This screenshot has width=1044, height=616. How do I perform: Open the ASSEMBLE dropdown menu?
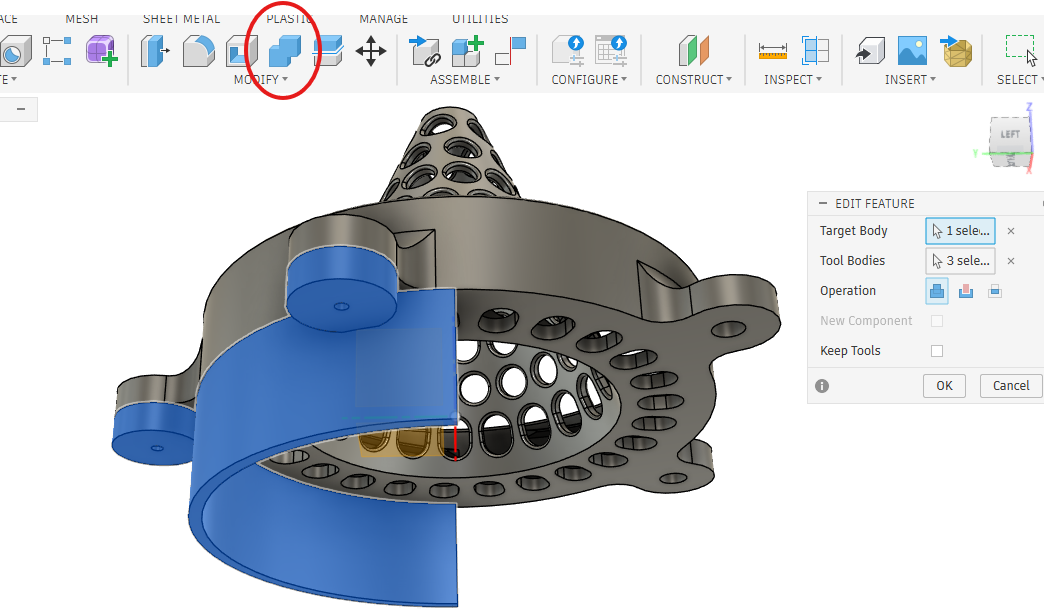pyautogui.click(x=464, y=80)
